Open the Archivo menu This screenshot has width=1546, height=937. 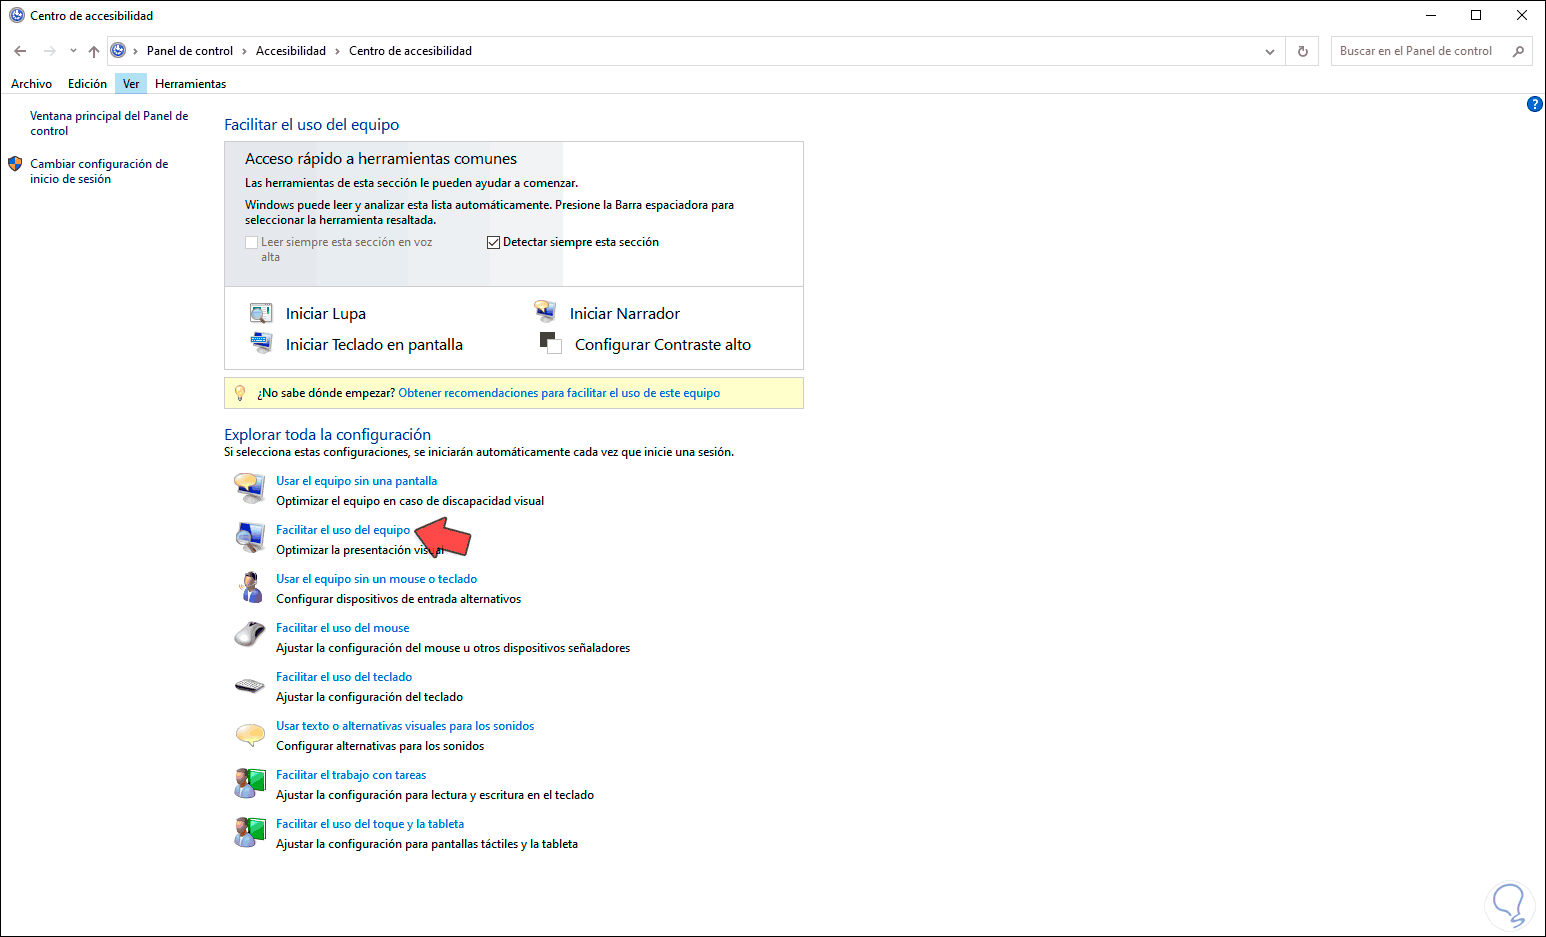point(30,83)
